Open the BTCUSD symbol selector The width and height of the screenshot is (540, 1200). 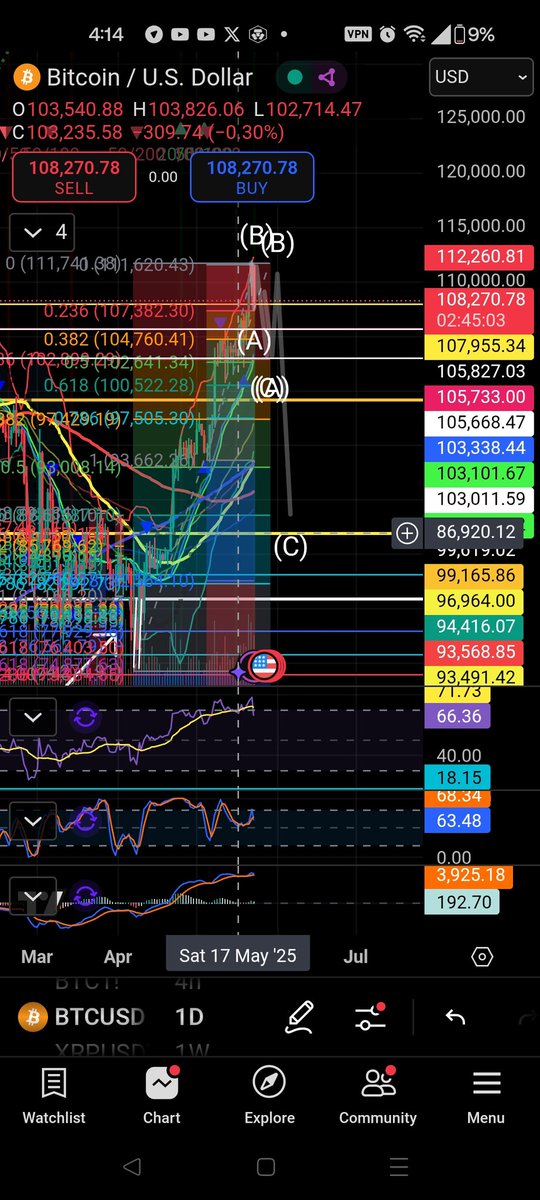[99, 1017]
